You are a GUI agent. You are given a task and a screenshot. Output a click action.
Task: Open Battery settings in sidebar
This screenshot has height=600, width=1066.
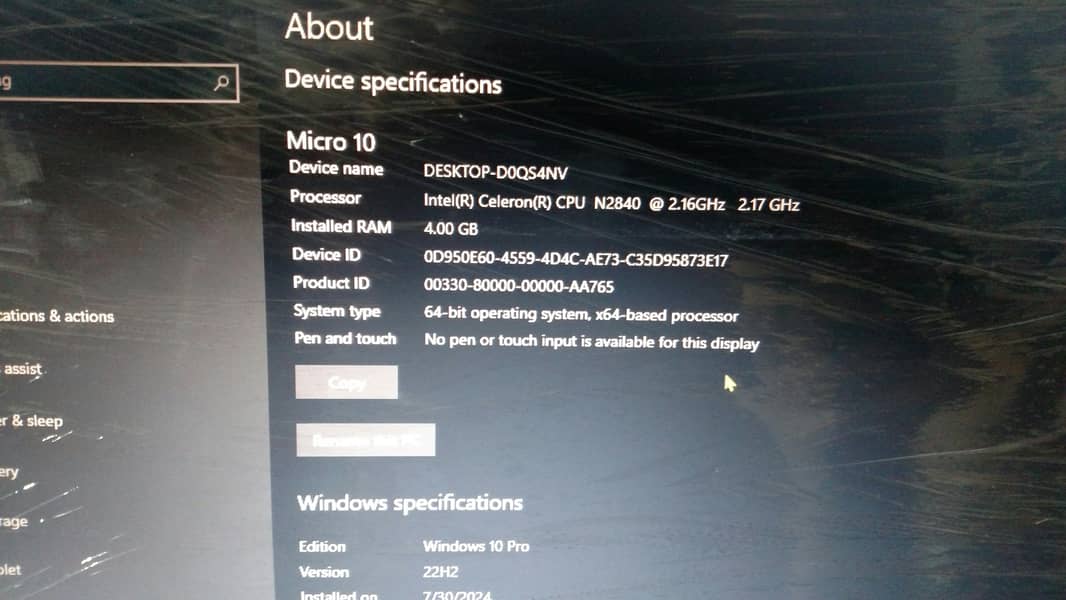(x=10, y=472)
